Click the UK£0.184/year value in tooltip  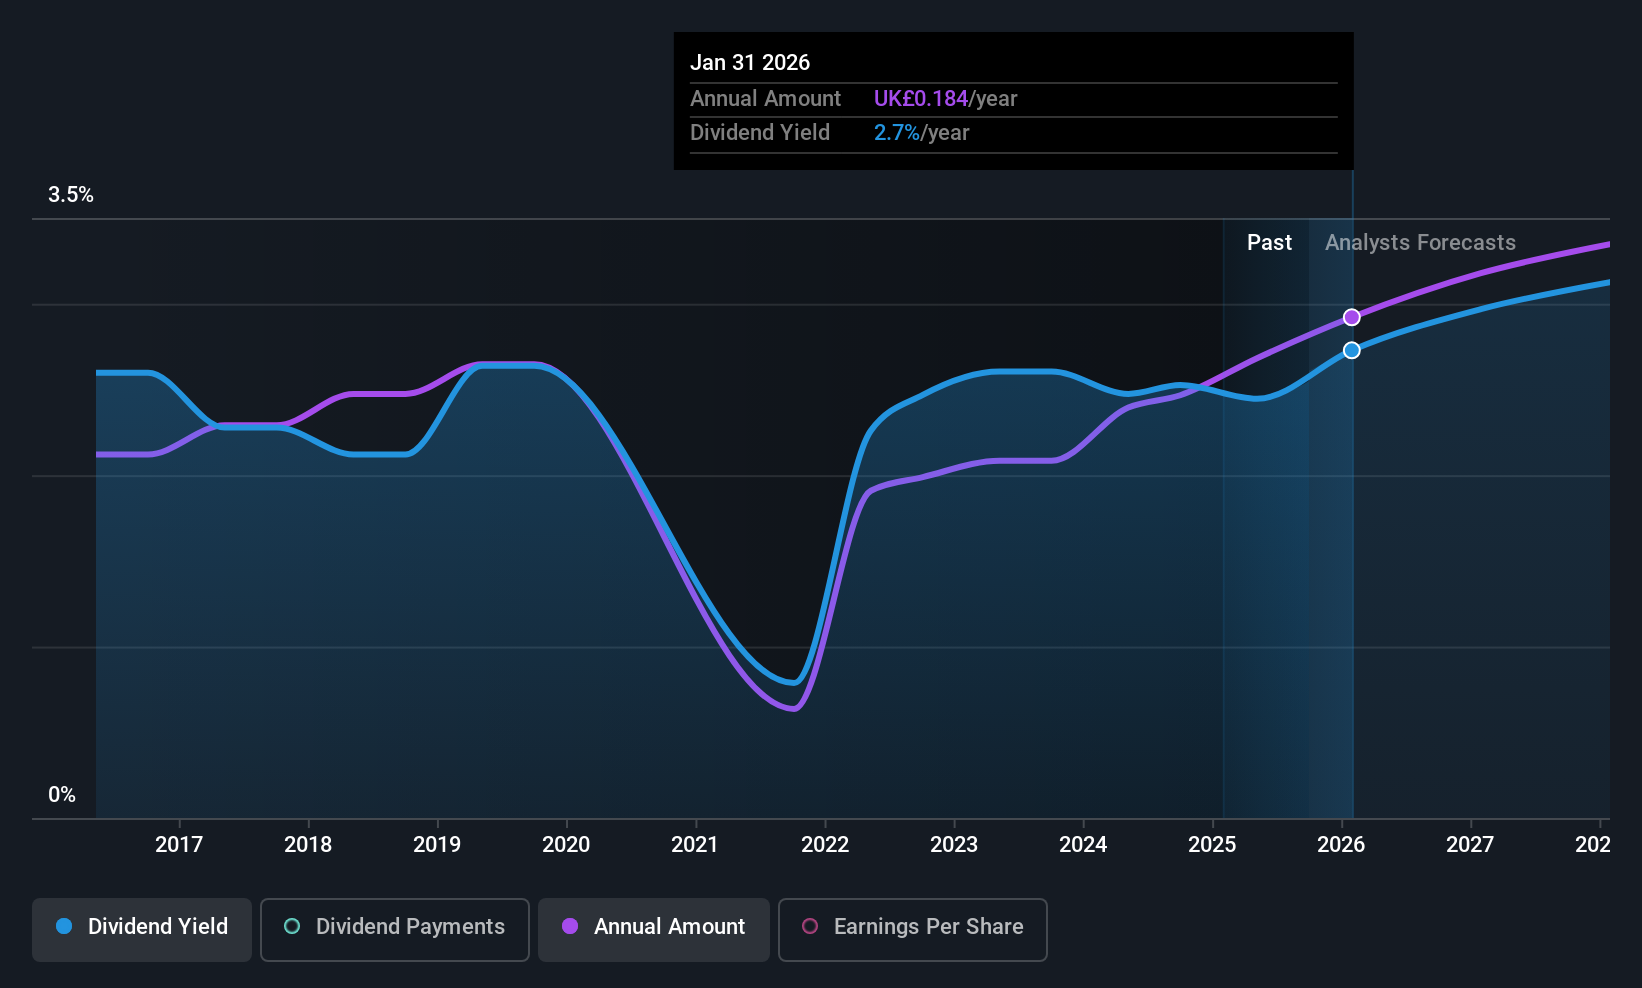[945, 99]
